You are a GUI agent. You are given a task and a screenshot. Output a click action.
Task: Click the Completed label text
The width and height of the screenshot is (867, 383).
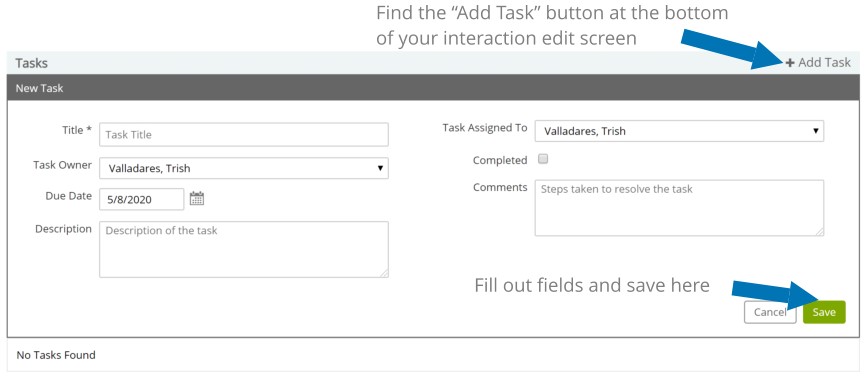coord(500,160)
